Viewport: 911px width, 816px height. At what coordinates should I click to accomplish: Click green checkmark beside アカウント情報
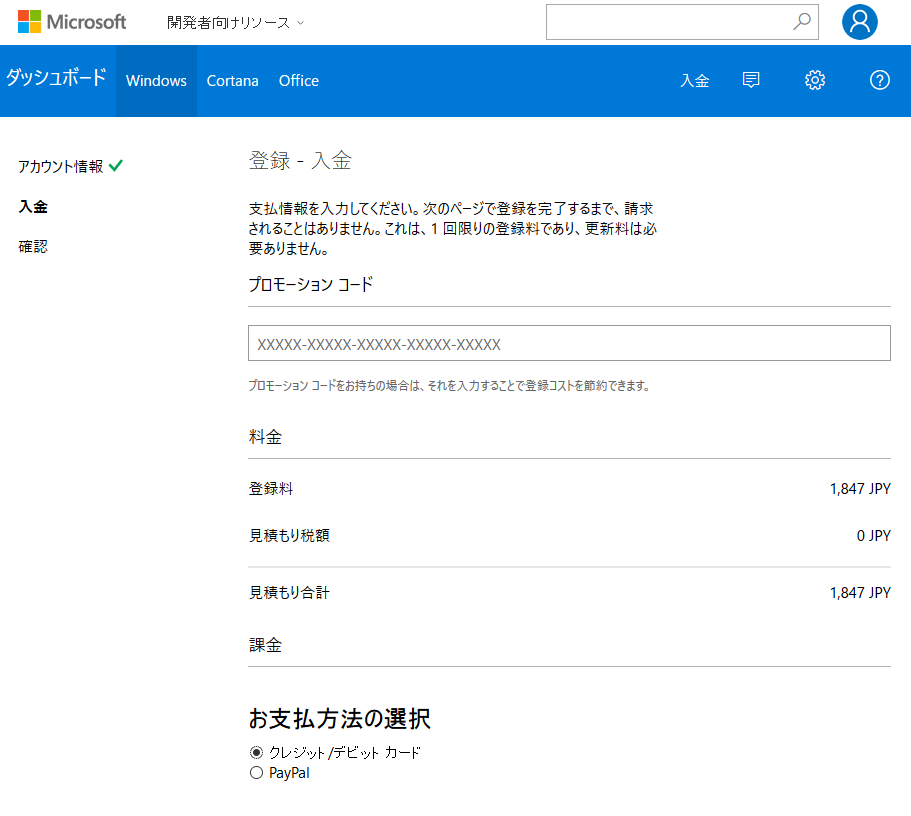point(116,166)
